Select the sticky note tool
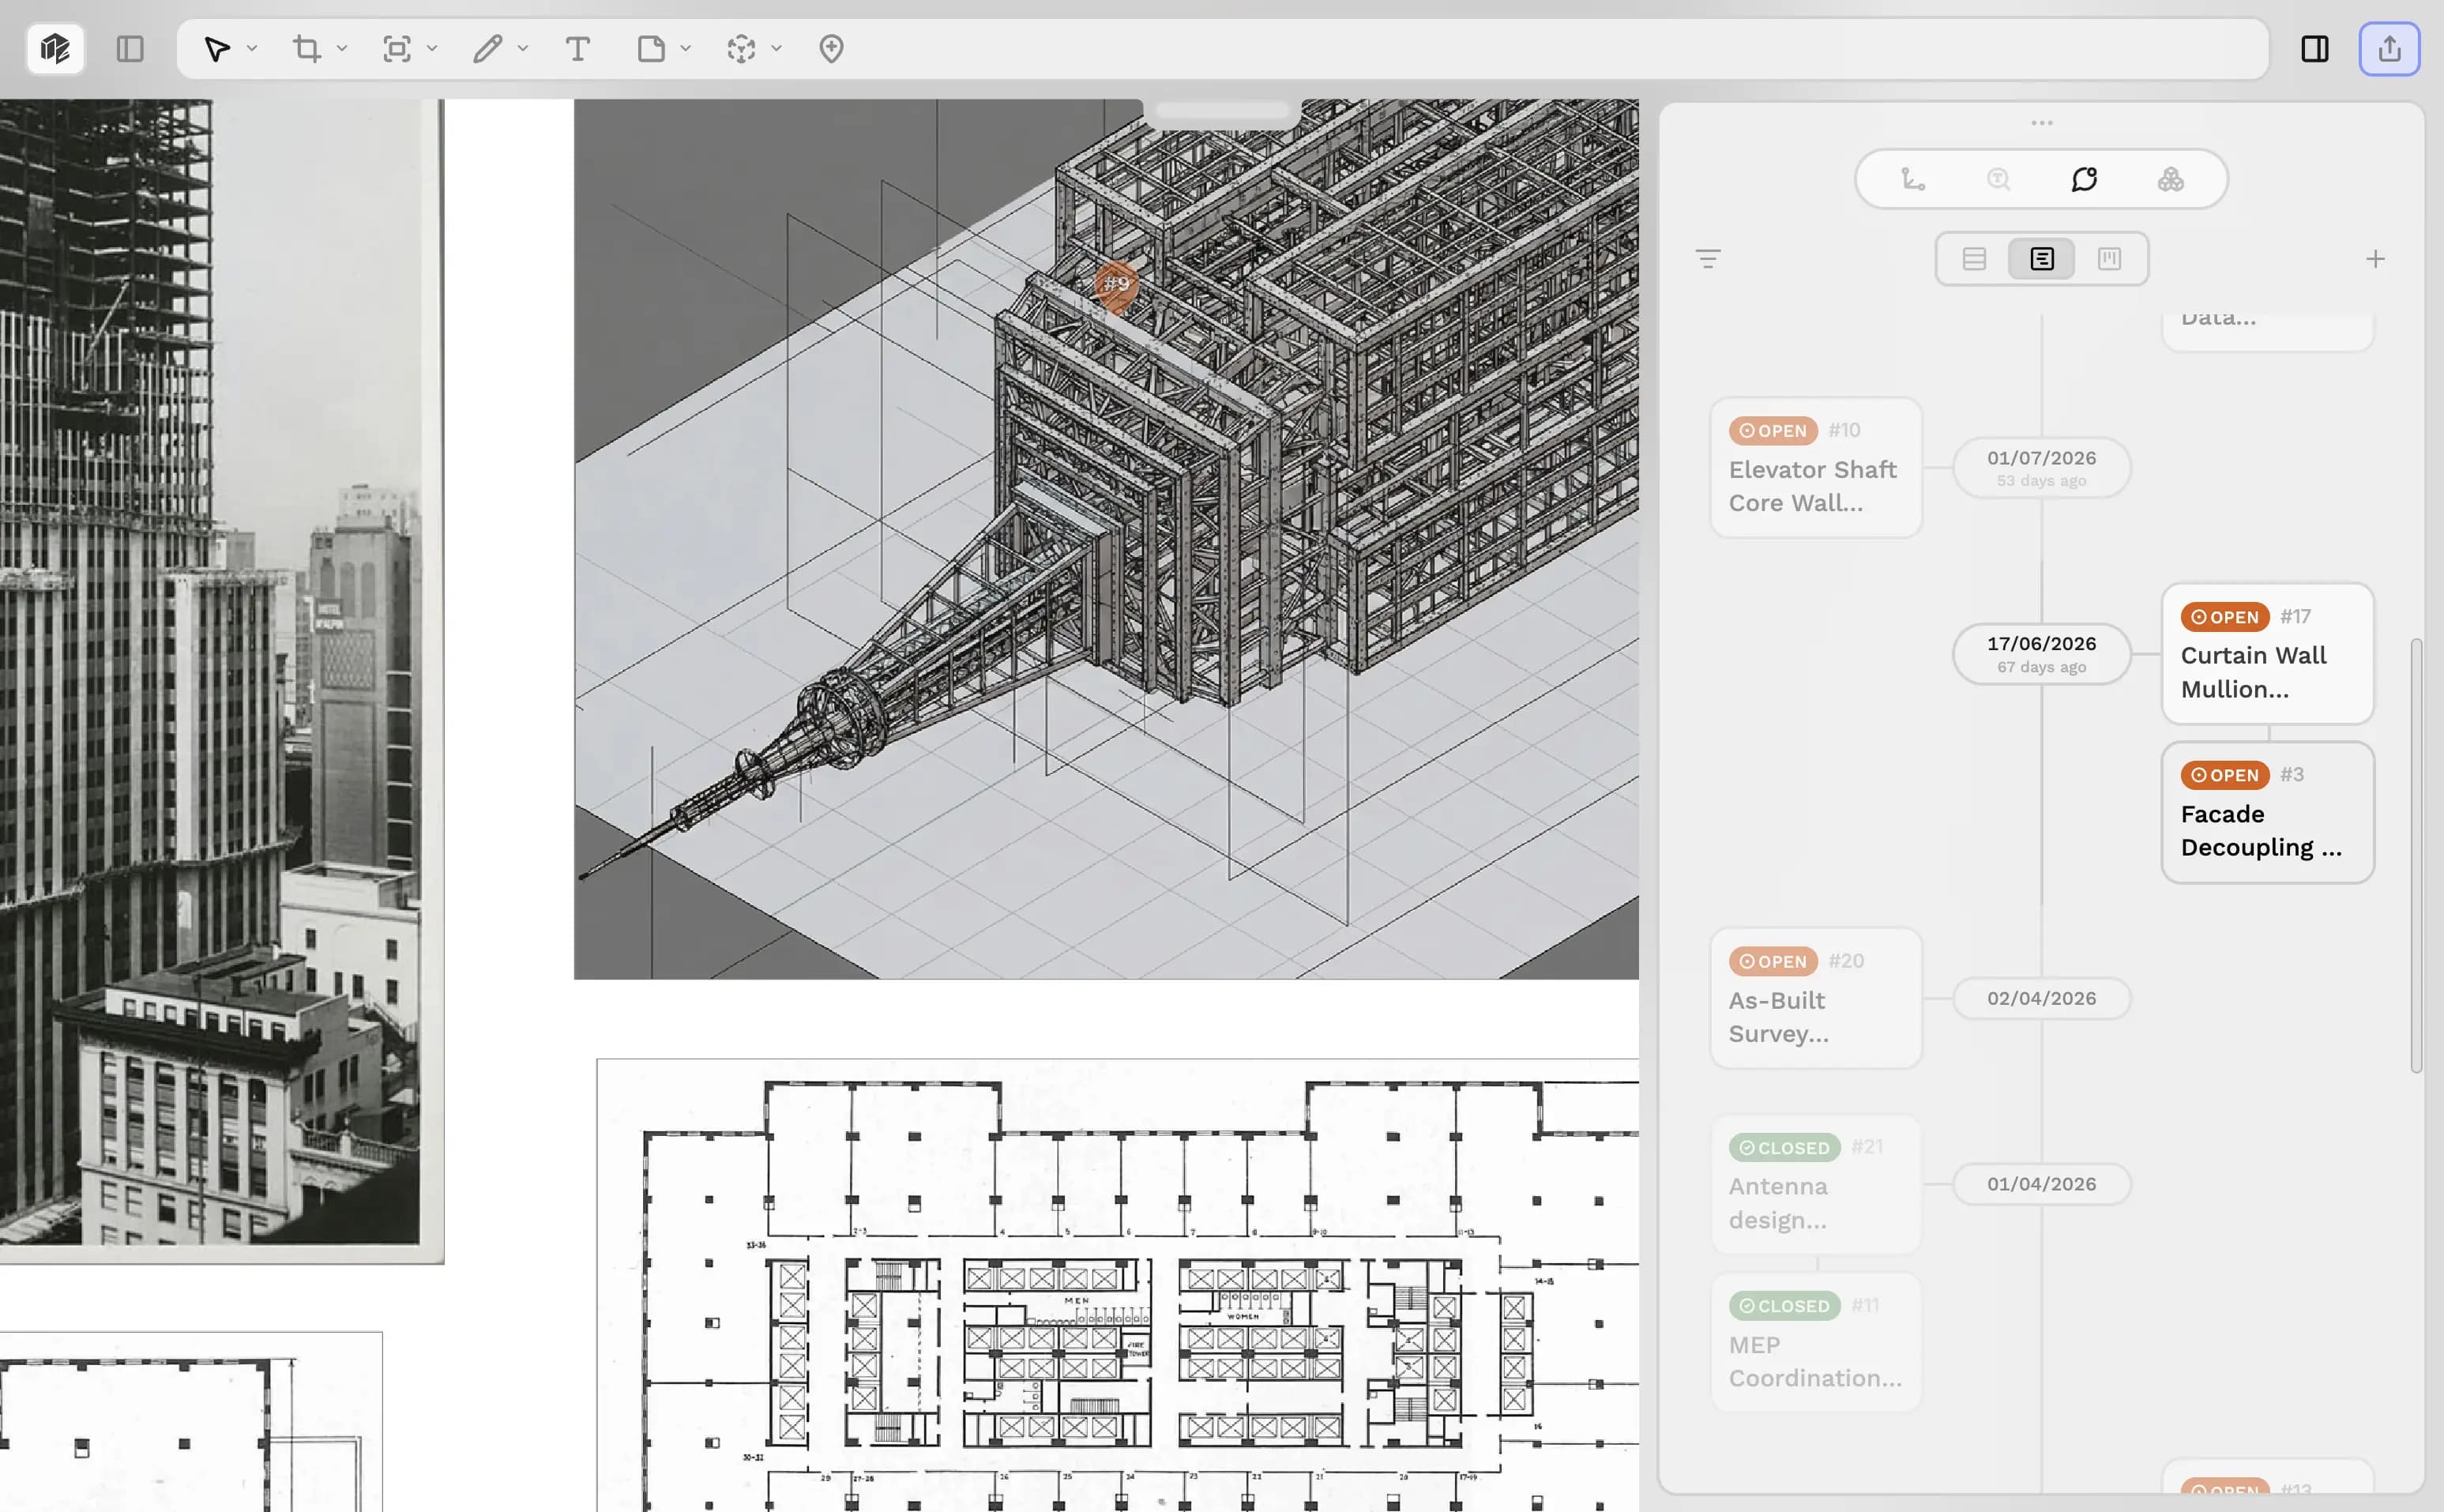This screenshot has height=1512, width=2444. click(651, 49)
